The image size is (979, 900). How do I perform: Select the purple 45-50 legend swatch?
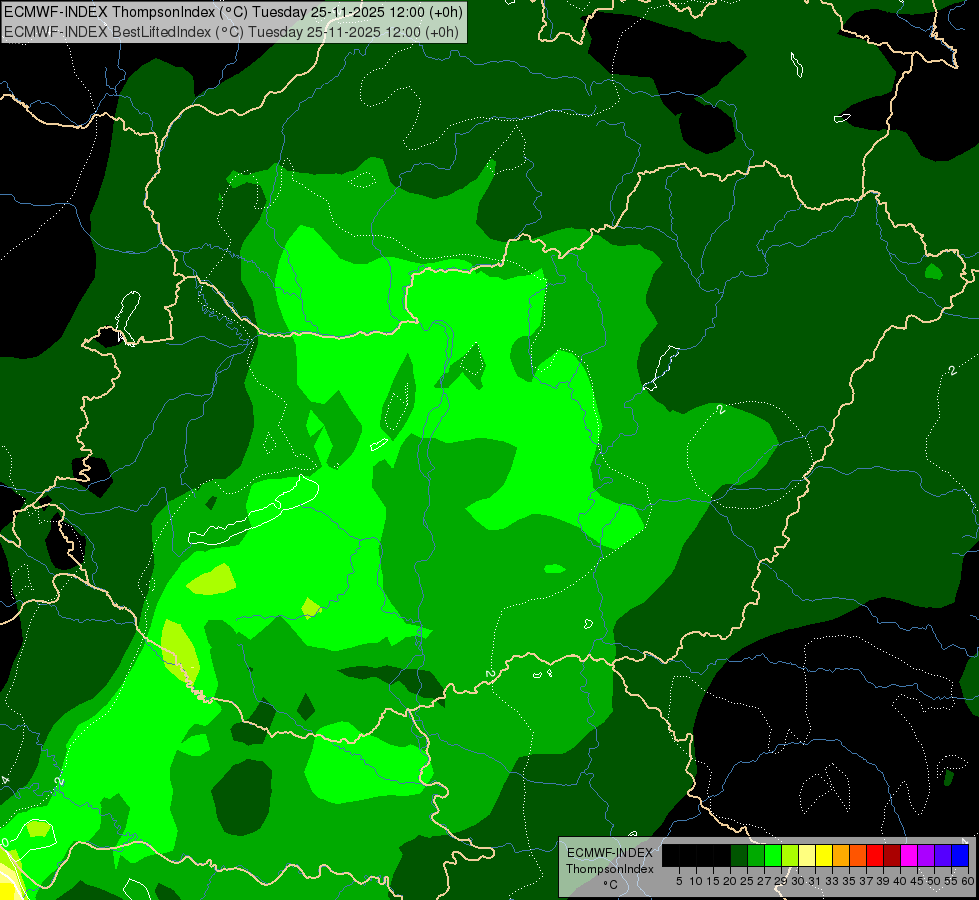click(x=926, y=855)
